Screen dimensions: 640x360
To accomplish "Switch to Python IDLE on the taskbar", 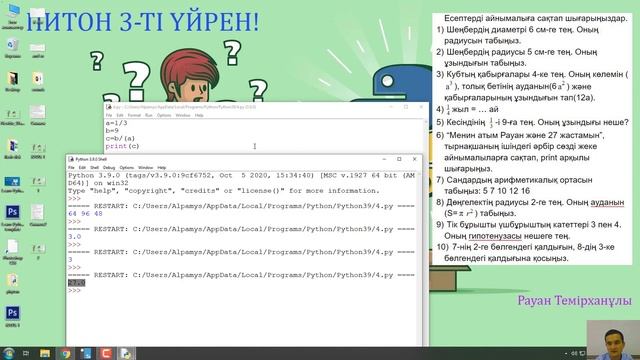I will point(126,353).
